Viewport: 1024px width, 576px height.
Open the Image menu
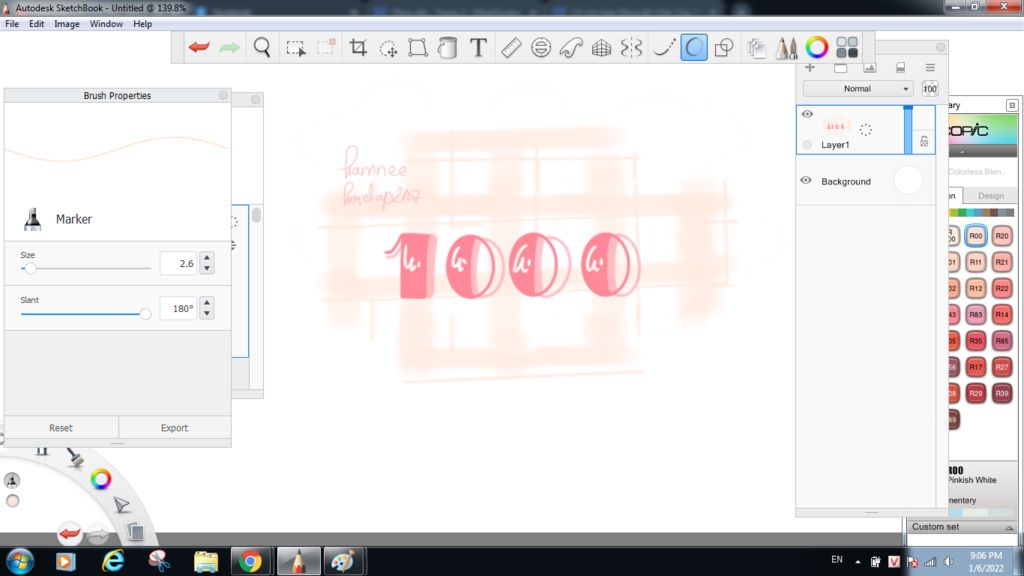[x=67, y=24]
